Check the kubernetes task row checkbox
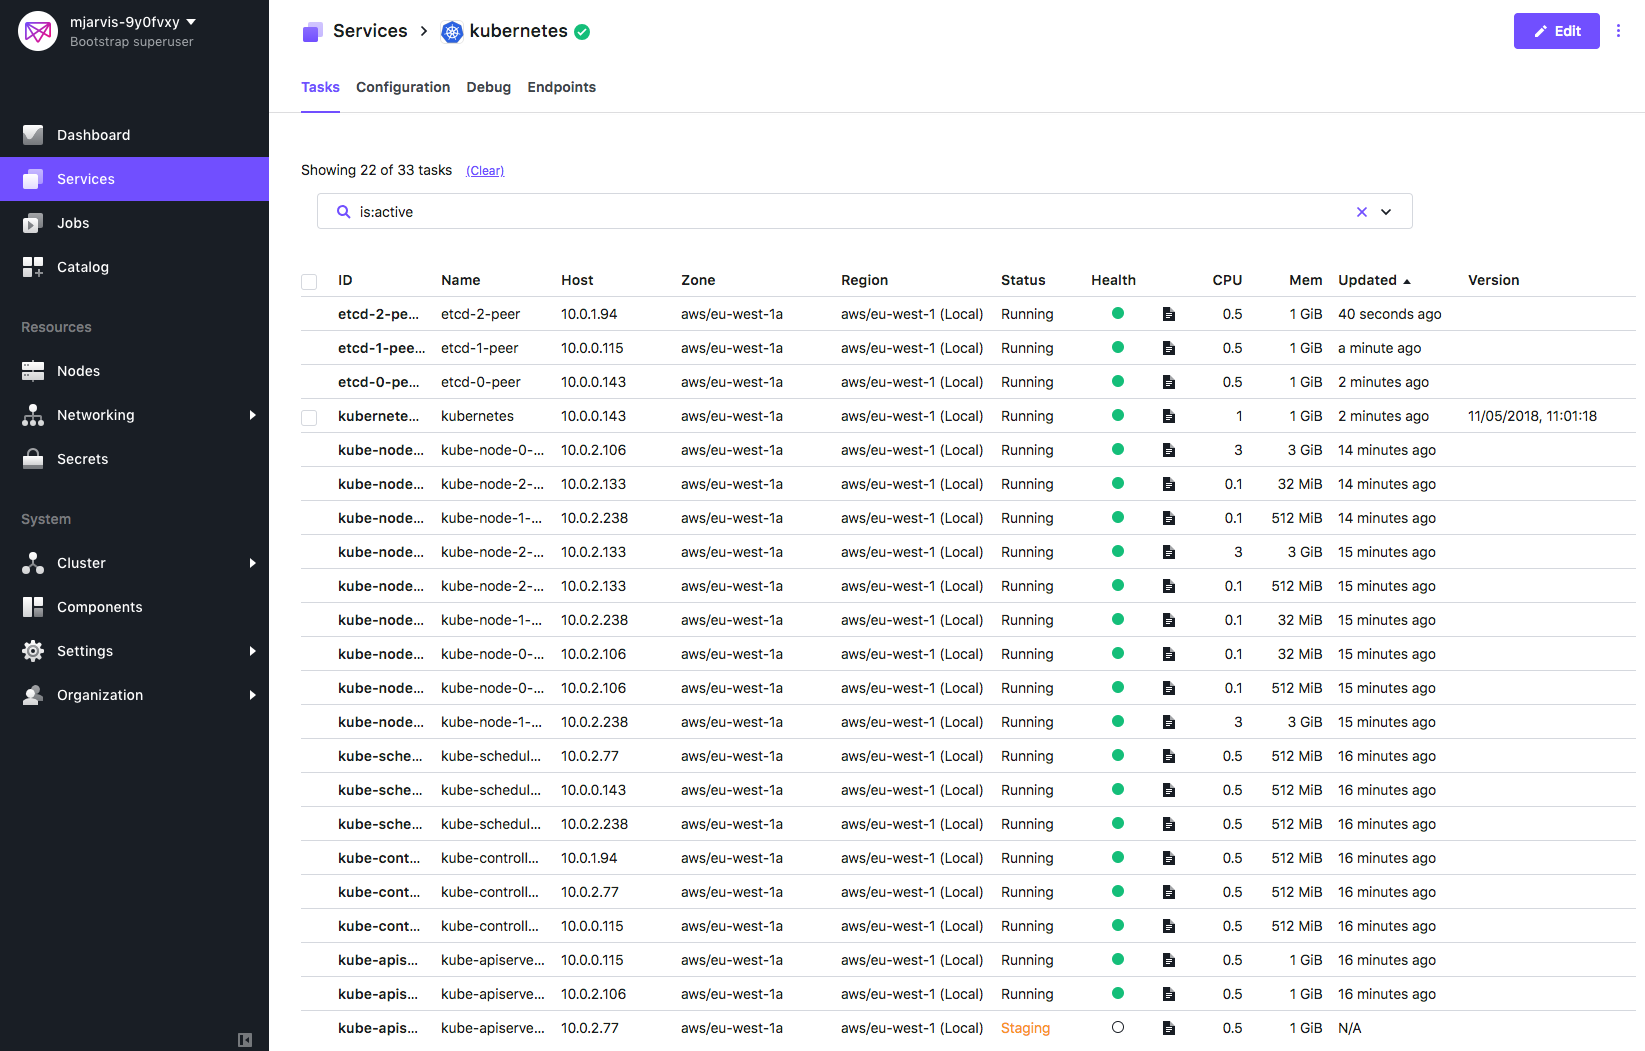Viewport: 1645px width, 1051px height. click(x=309, y=417)
